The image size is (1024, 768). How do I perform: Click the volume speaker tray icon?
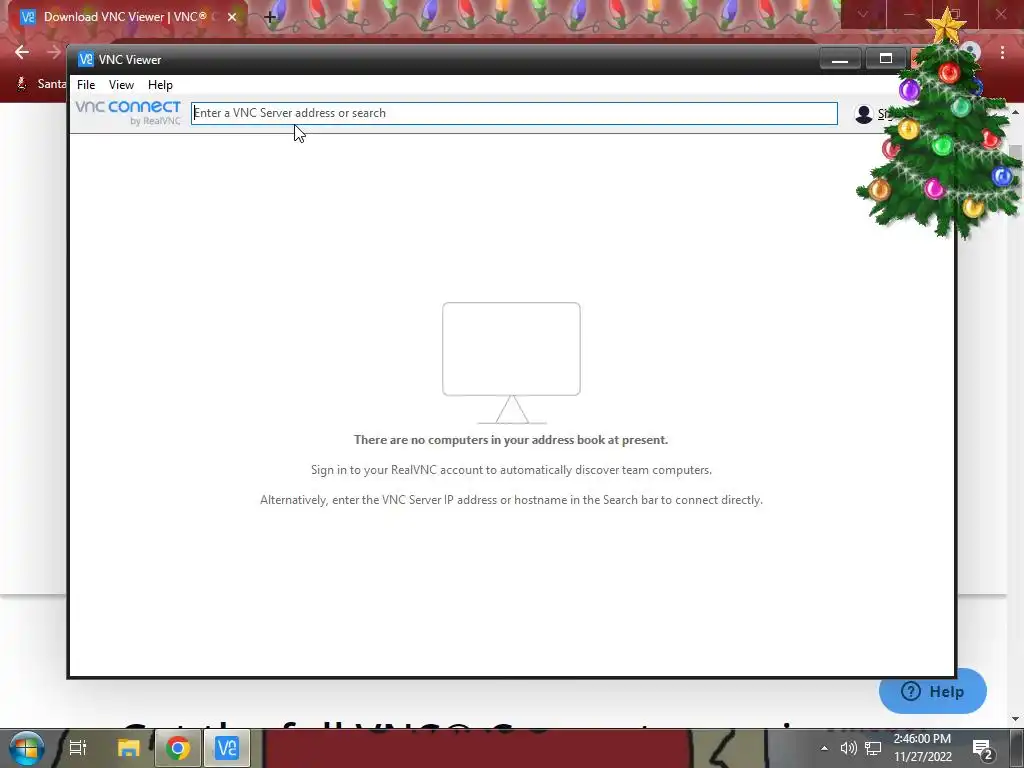tap(848, 748)
